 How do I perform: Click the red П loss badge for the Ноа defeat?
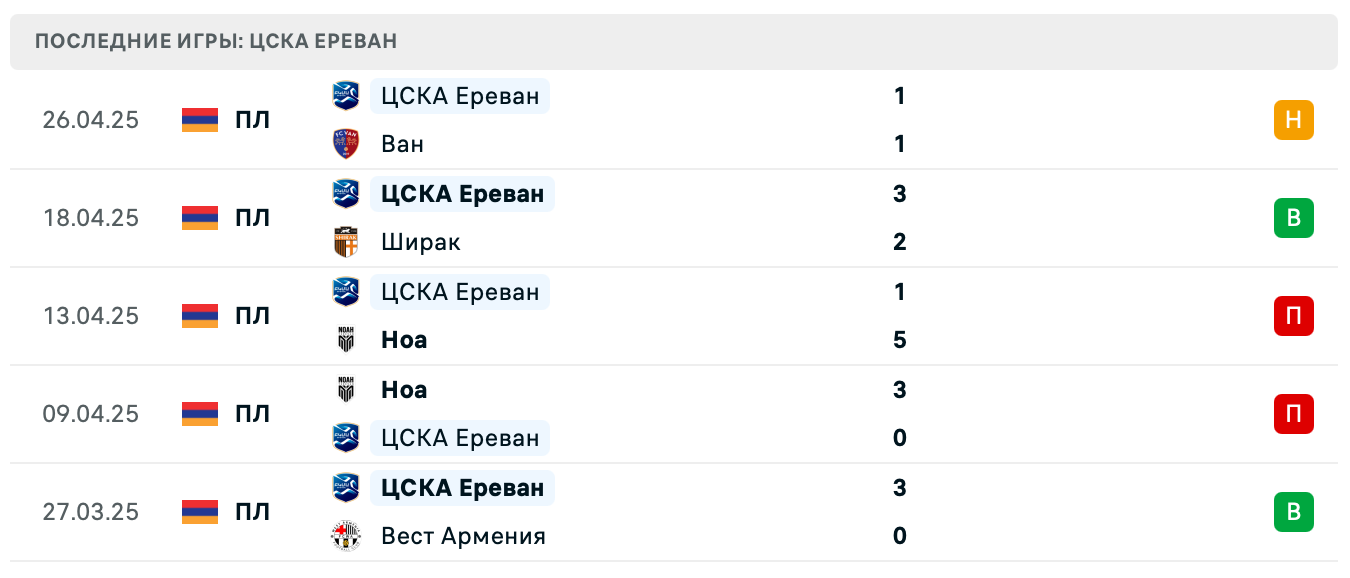coord(1295,316)
